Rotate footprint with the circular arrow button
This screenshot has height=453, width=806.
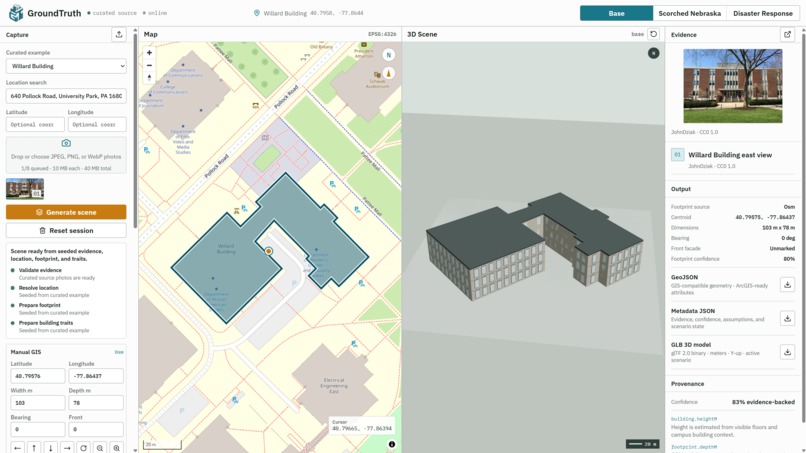click(x=83, y=448)
